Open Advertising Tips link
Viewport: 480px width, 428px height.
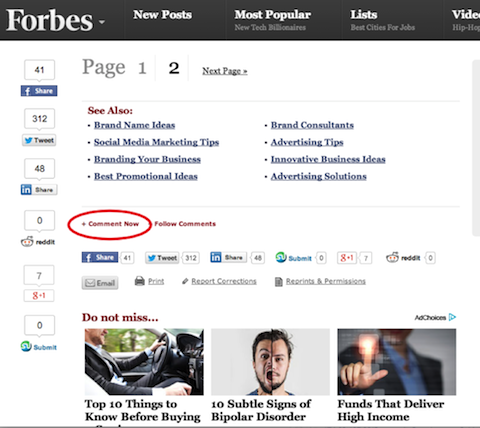[307, 142]
